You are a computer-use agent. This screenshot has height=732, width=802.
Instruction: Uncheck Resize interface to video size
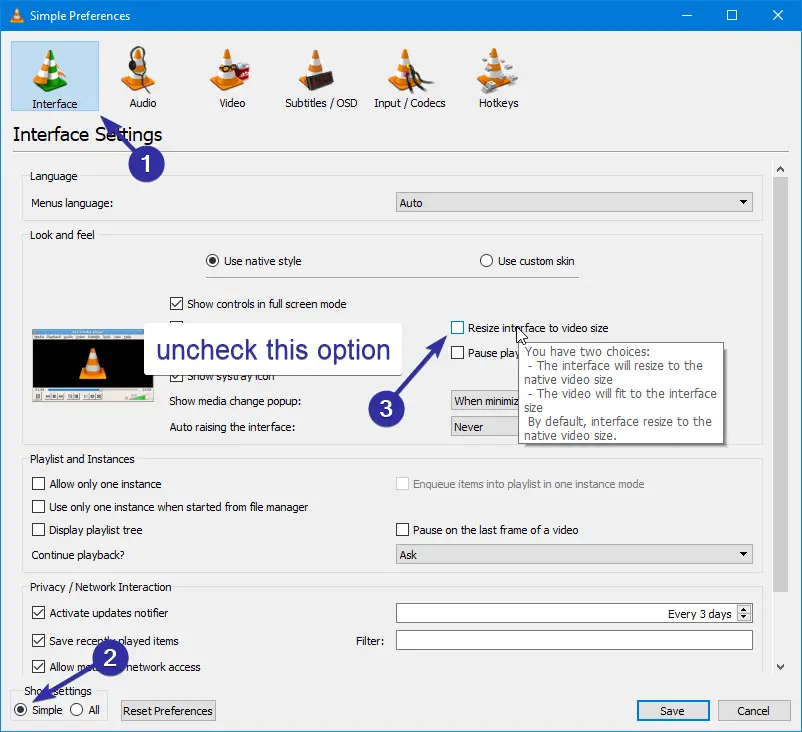click(457, 327)
